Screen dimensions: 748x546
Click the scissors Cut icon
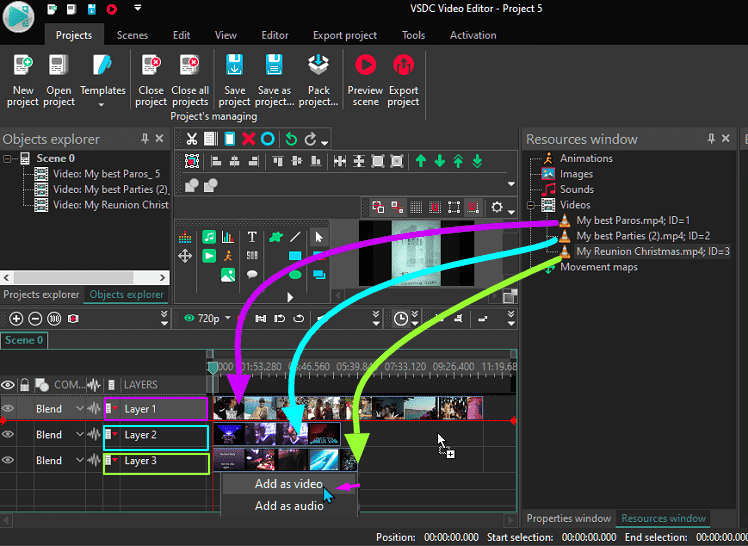click(192, 139)
